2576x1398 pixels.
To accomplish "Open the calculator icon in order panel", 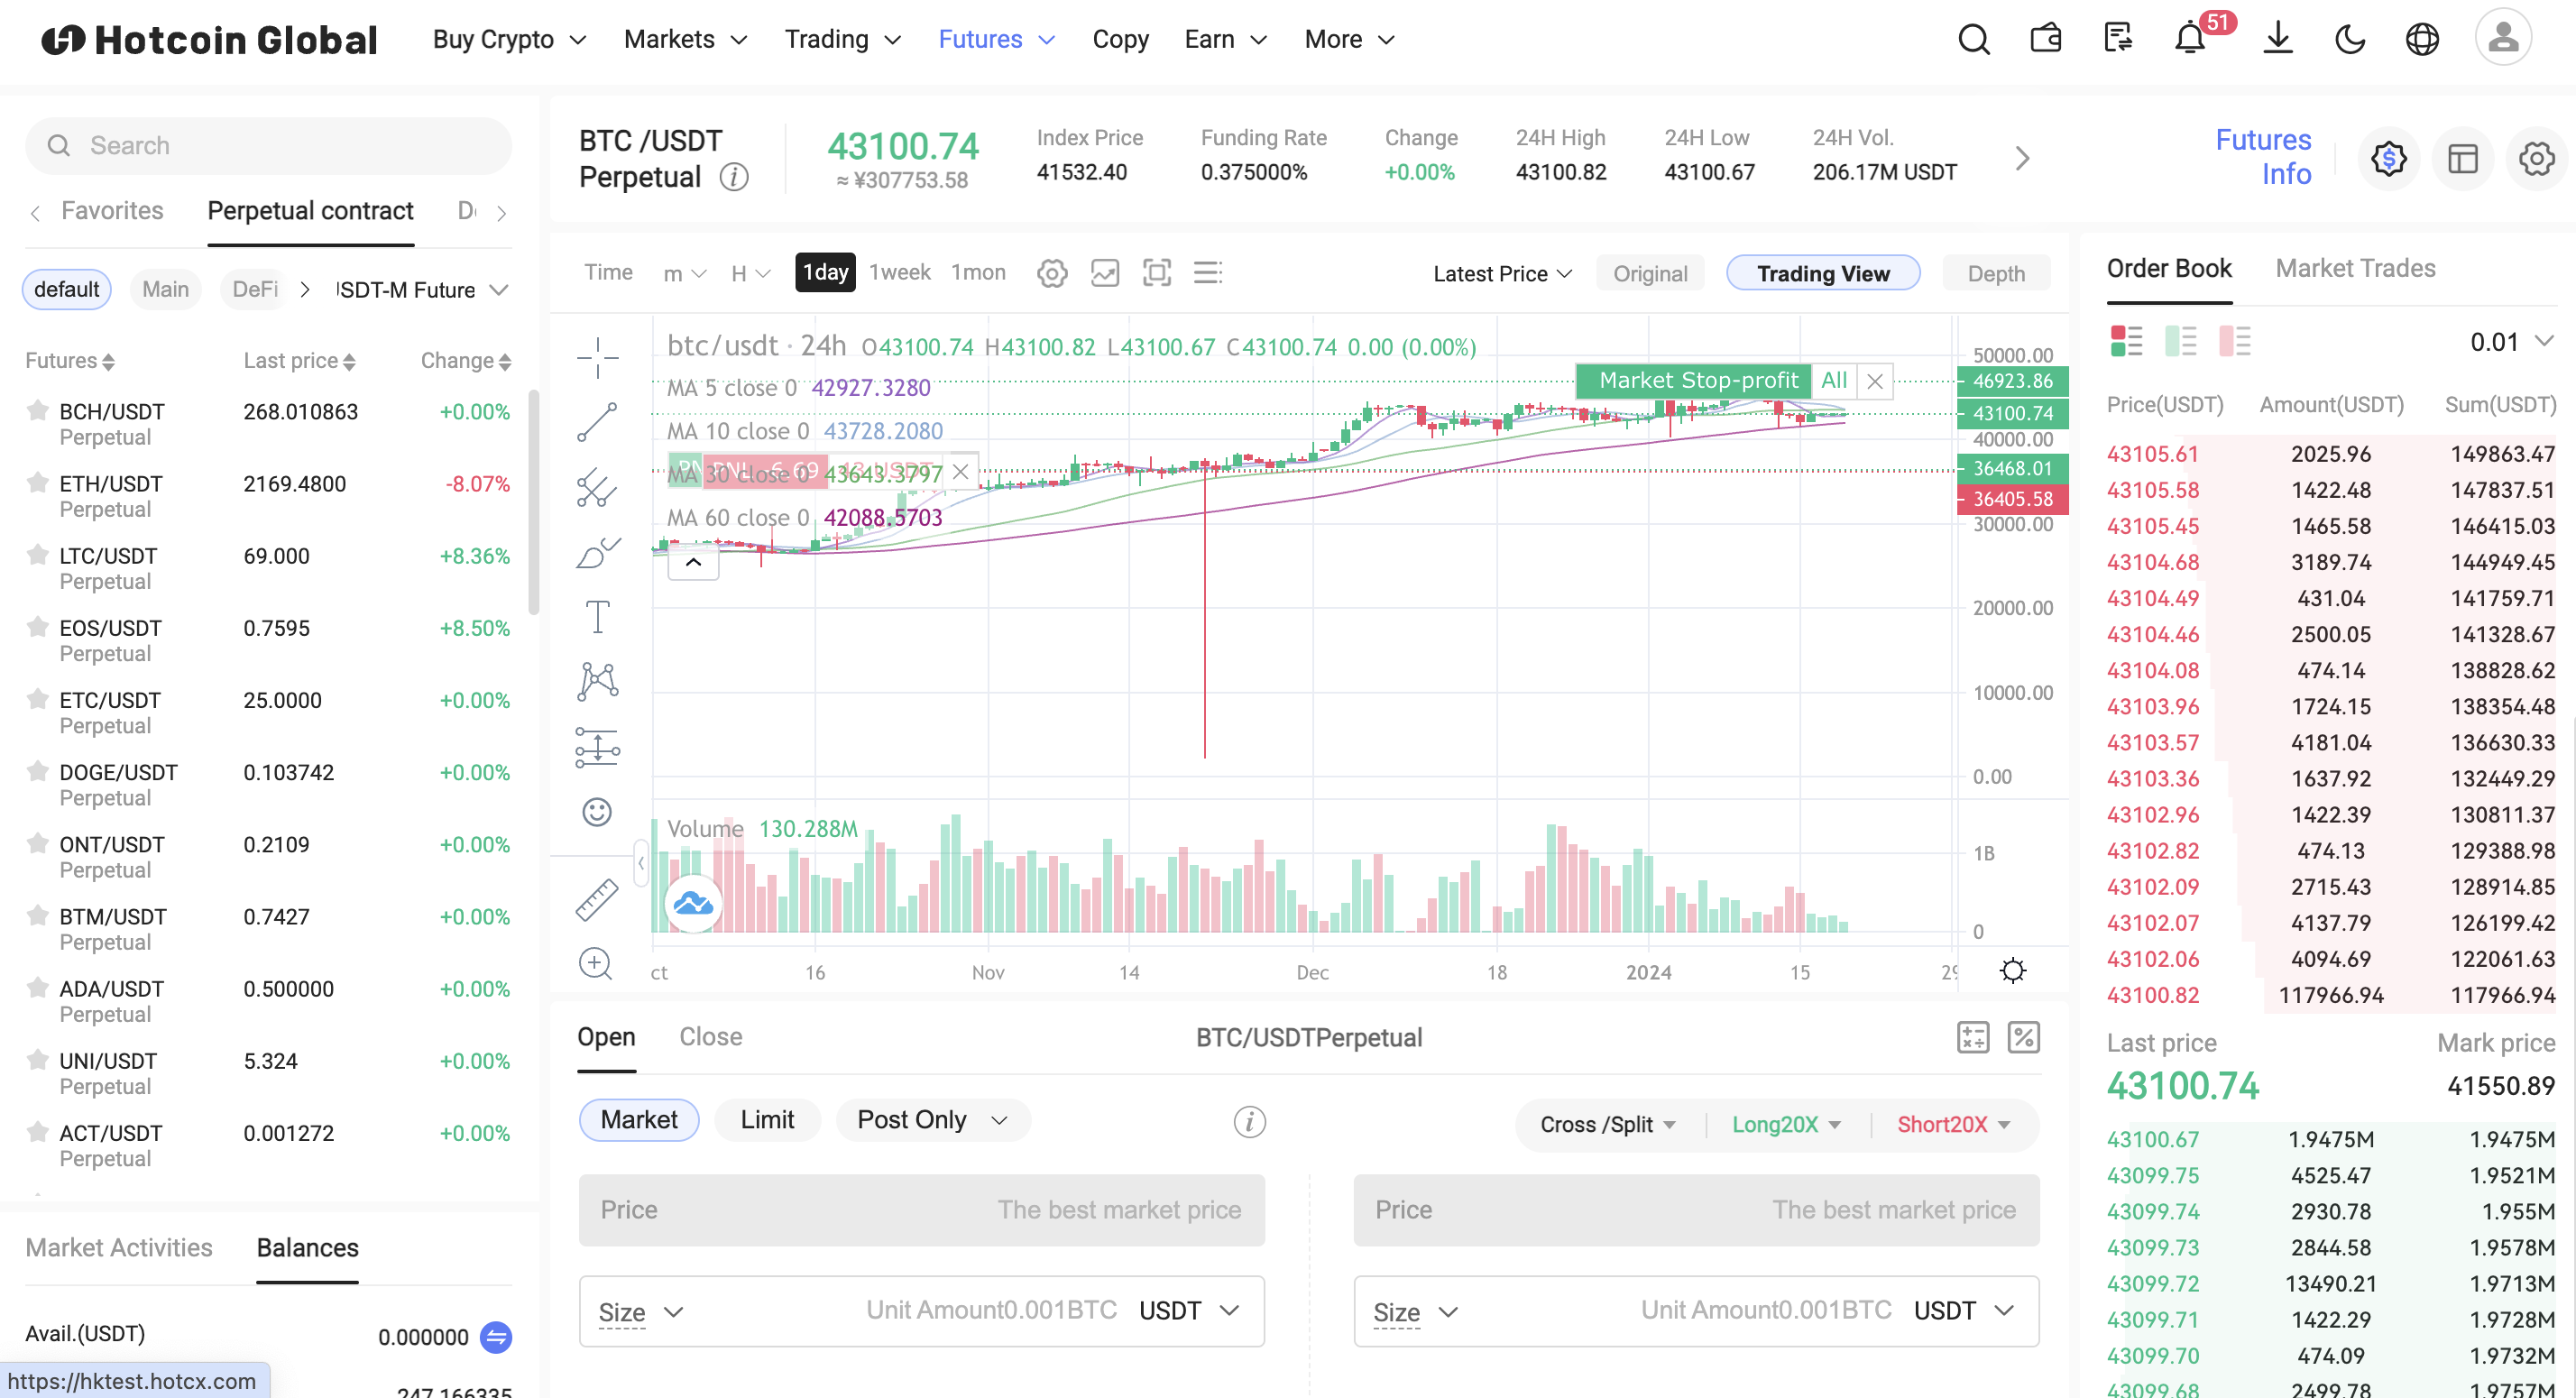I will tap(1973, 1037).
